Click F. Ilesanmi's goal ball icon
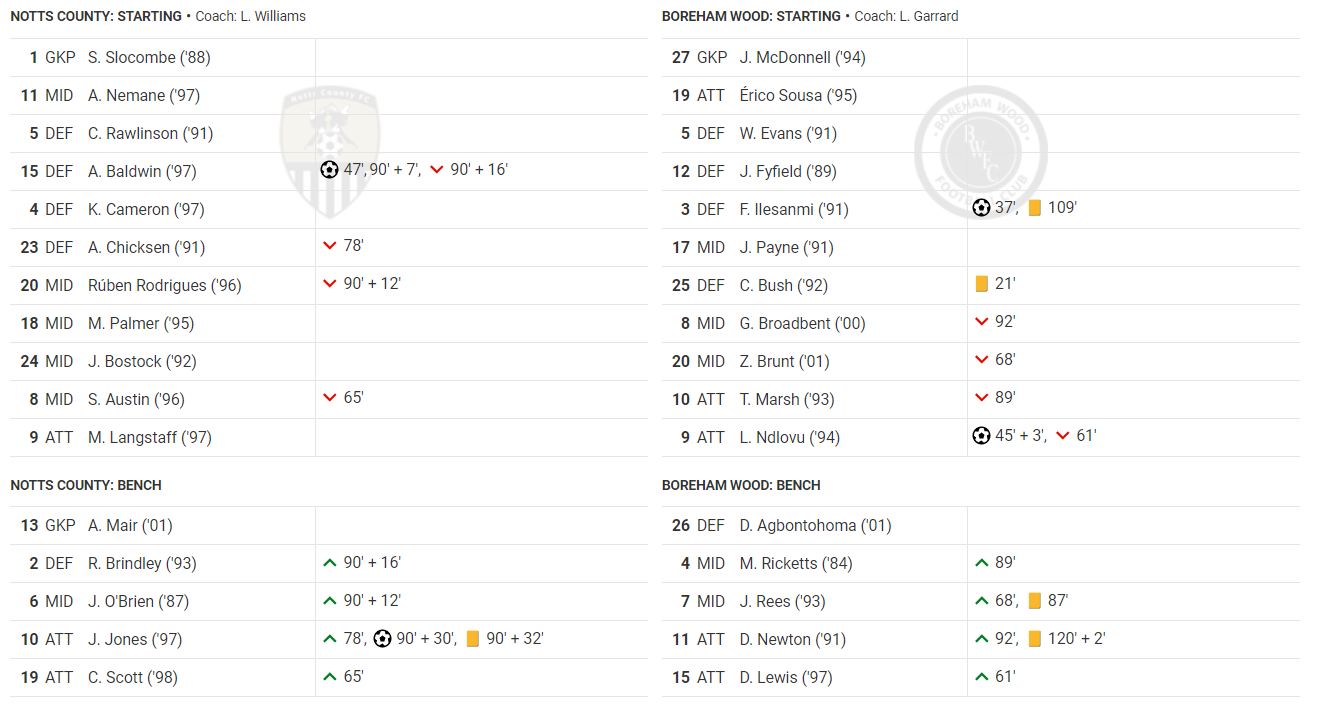Viewport: 1321px width, 711px height. (x=981, y=208)
